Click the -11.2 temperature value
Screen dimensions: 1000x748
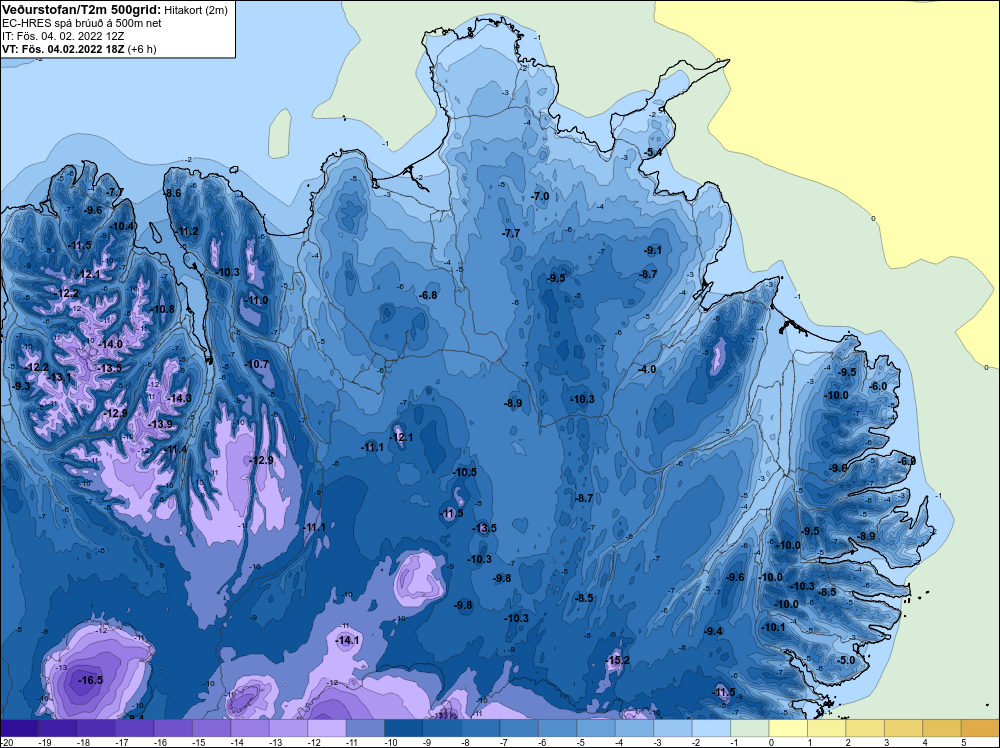pos(186,231)
